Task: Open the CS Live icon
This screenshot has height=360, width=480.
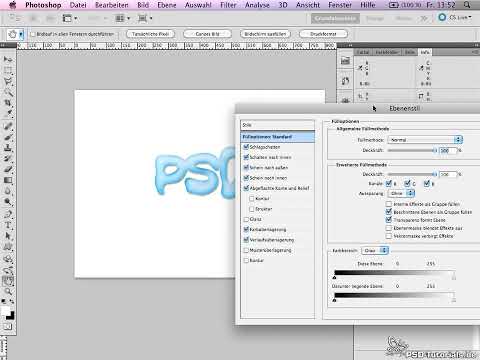Action: click(x=442, y=17)
